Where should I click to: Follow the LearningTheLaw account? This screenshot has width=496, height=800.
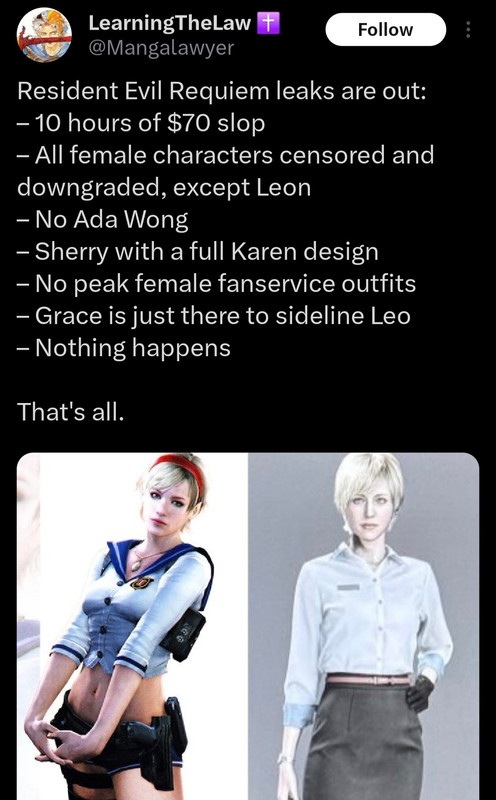[x=385, y=30]
